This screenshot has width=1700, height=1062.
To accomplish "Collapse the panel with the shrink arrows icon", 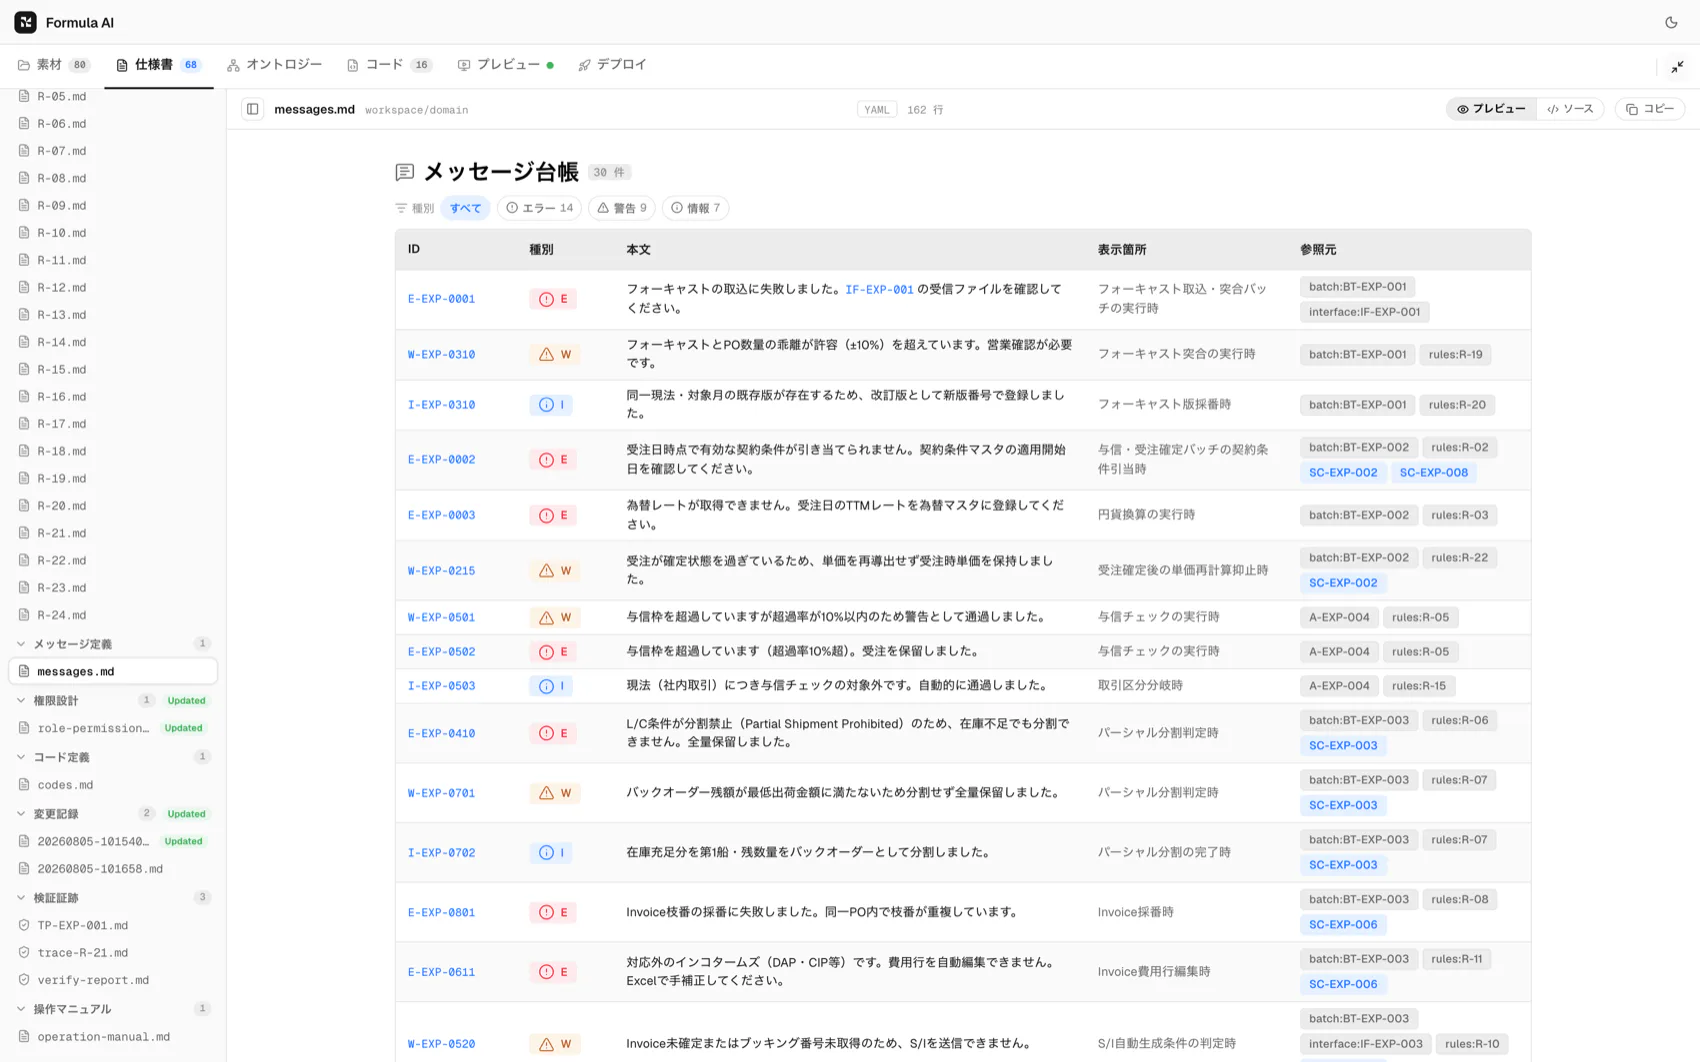I will [x=1677, y=66].
